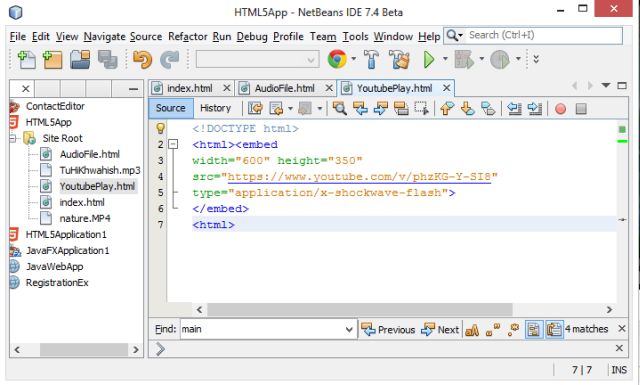Switch to History view
640x385 pixels.
point(216,108)
